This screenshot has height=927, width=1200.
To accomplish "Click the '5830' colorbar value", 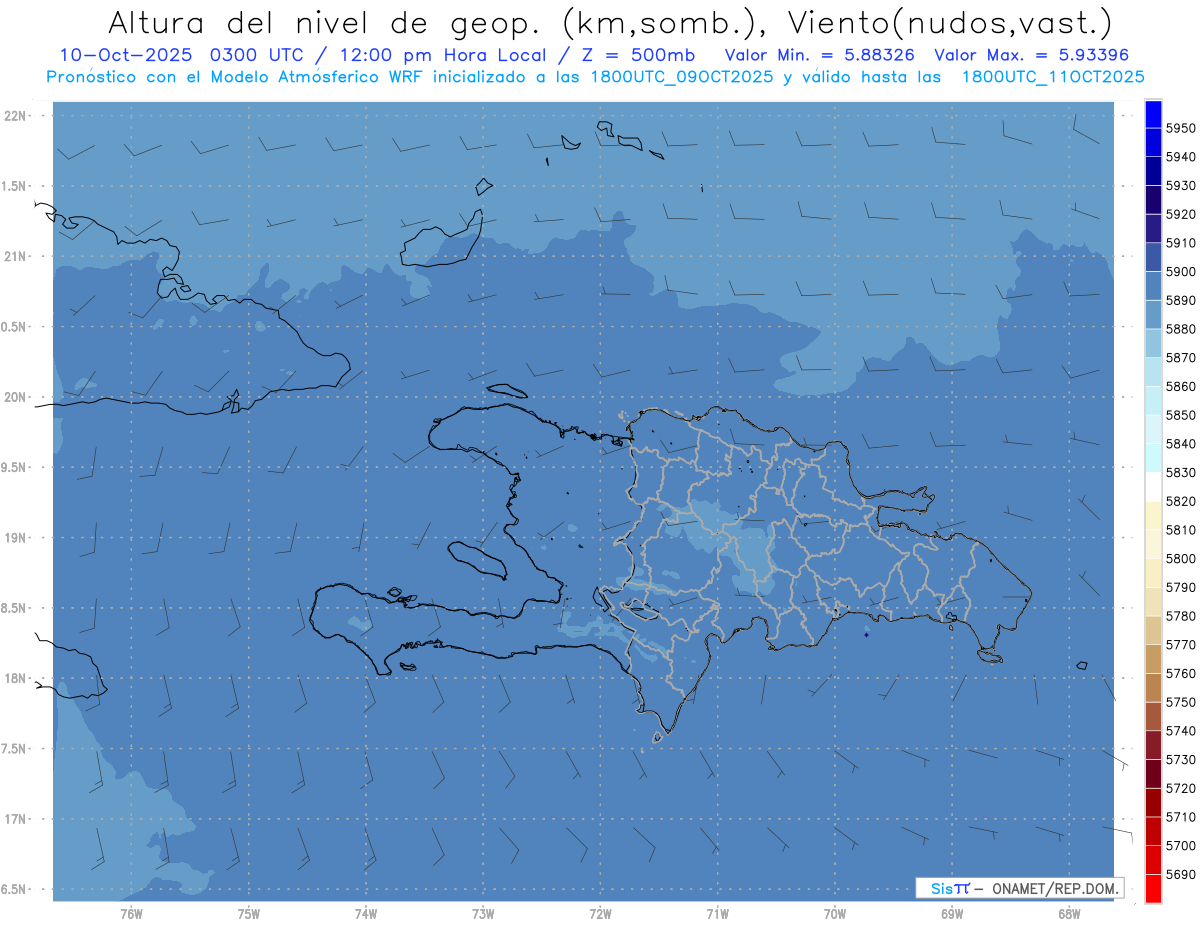I will click(1180, 472).
